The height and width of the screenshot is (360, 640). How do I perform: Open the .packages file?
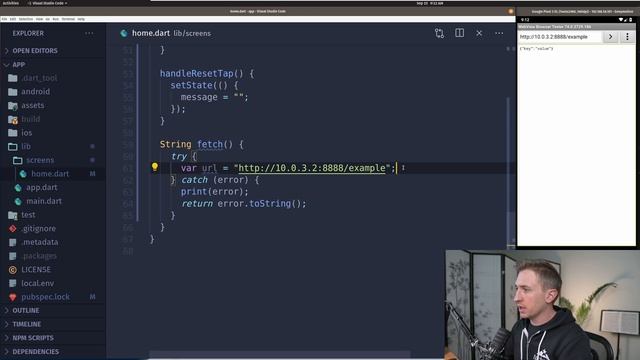pyautogui.click(x=53, y=256)
